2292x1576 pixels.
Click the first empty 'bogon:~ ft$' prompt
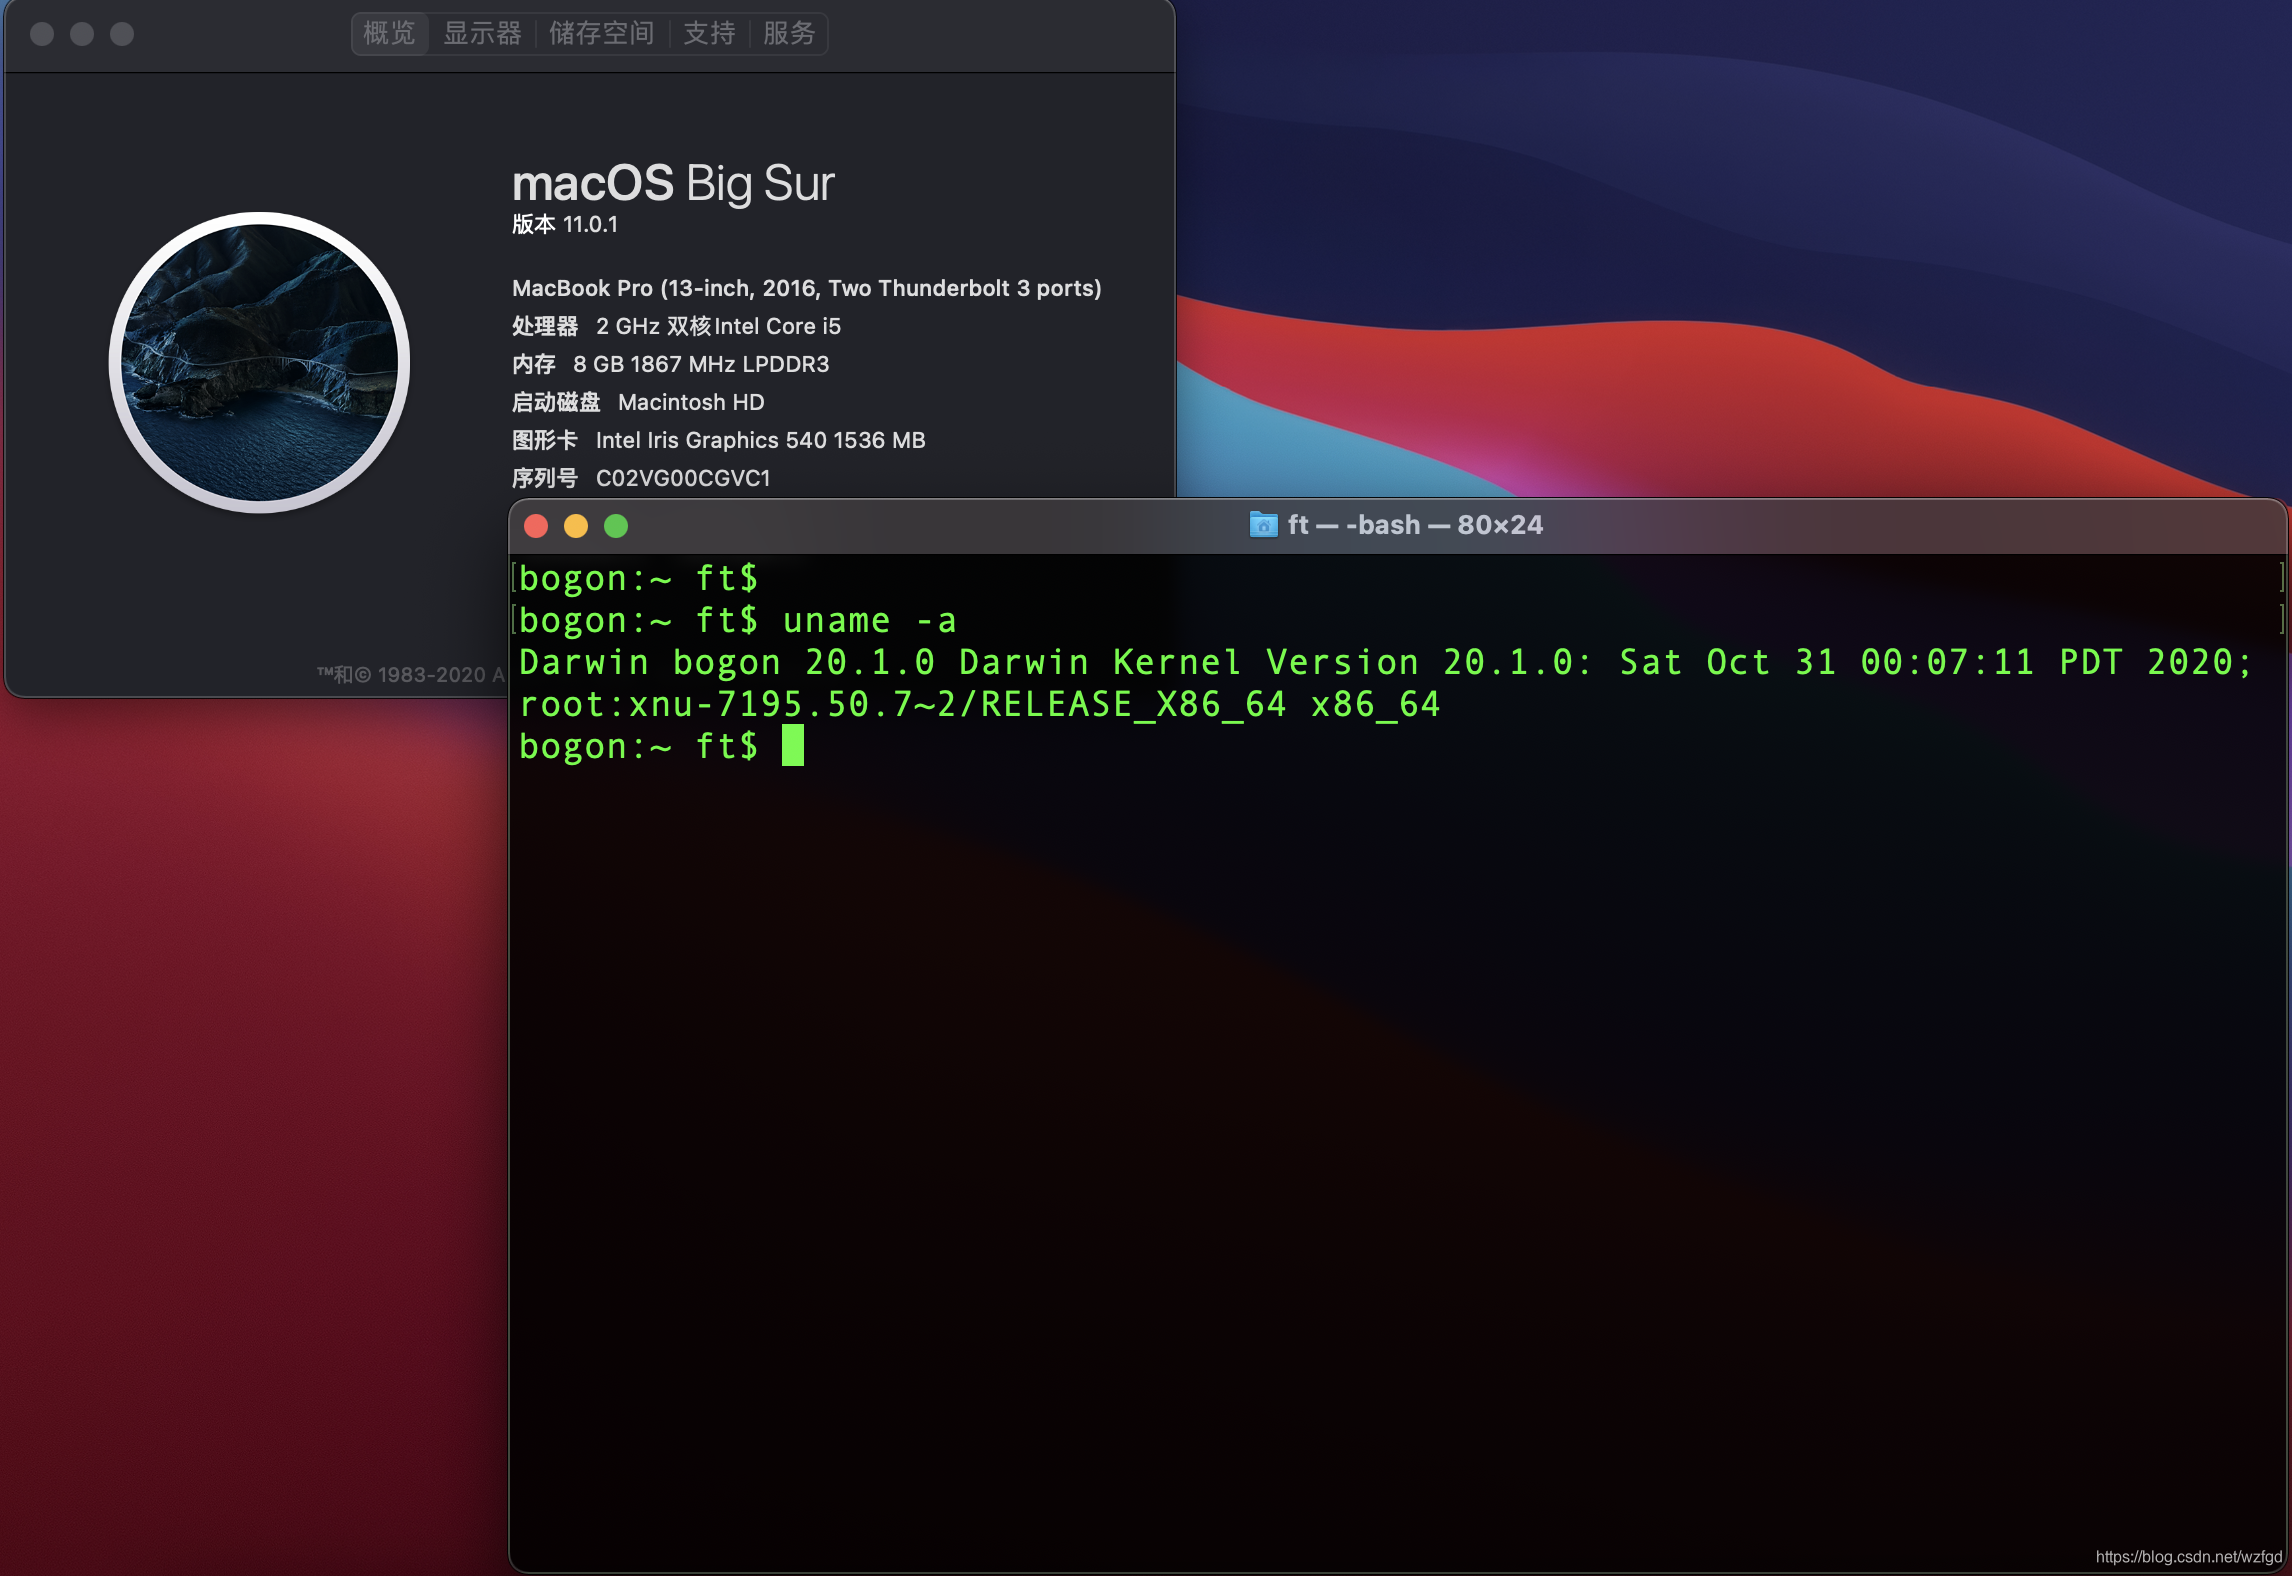click(x=638, y=579)
